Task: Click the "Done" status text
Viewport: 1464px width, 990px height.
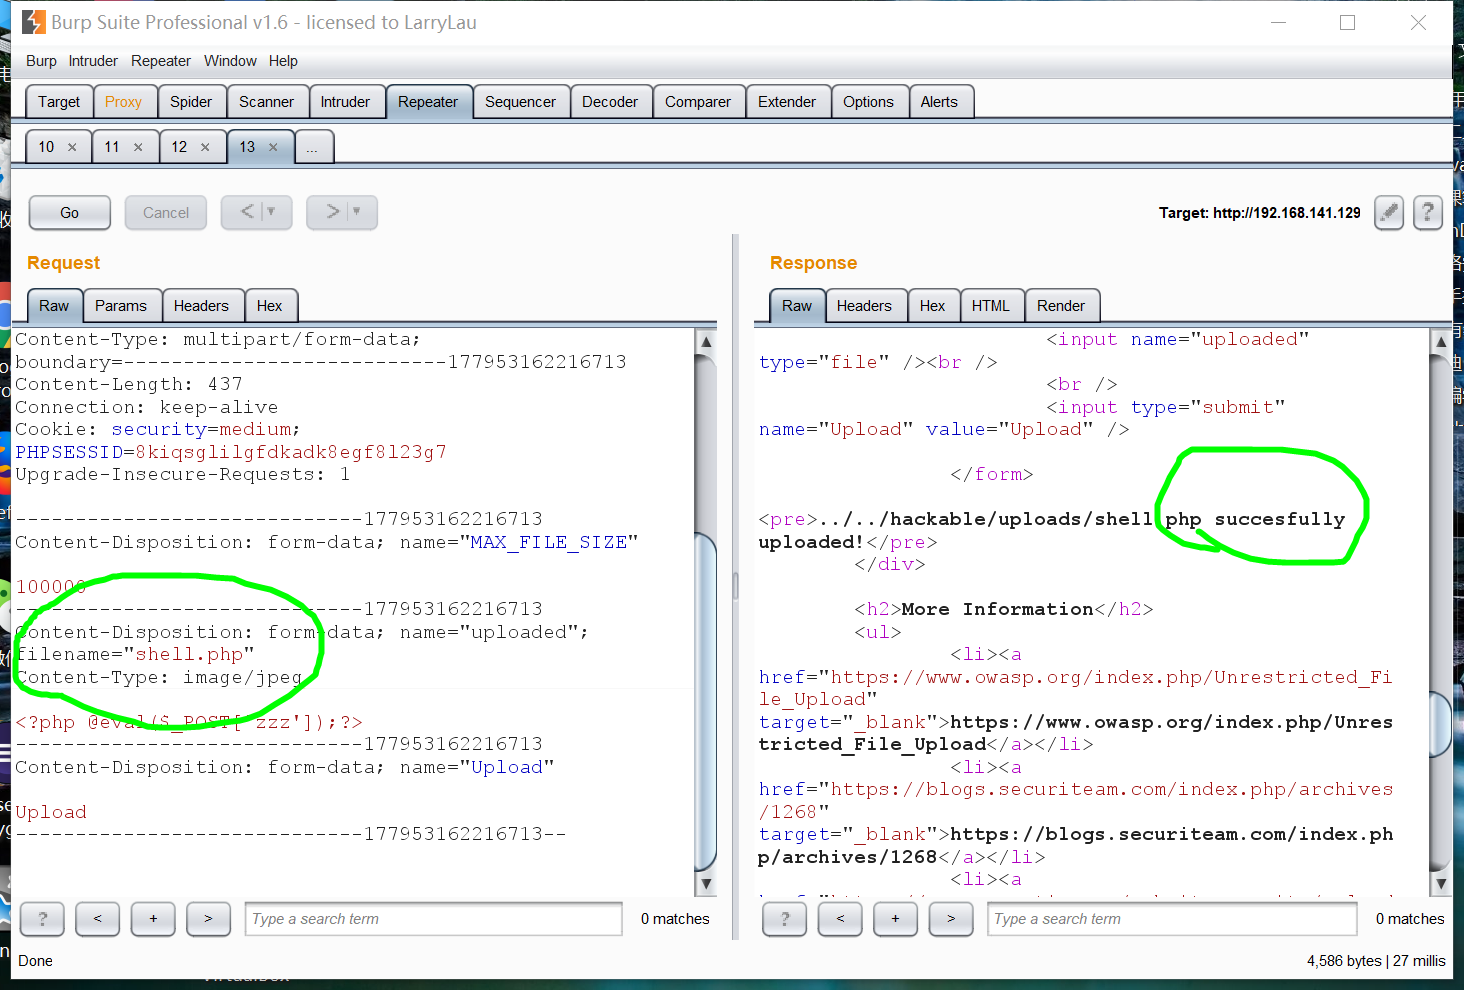Action: tap(35, 961)
